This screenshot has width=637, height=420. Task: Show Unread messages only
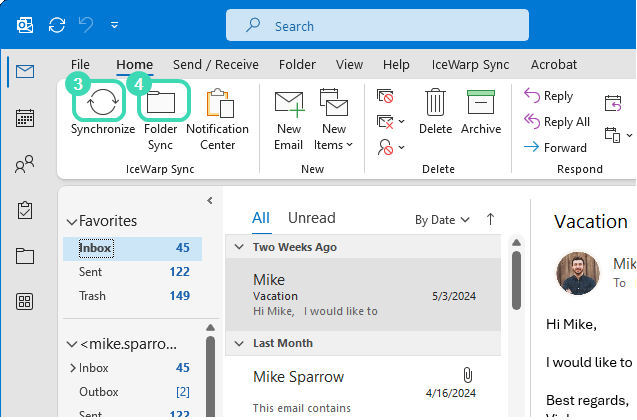(311, 218)
